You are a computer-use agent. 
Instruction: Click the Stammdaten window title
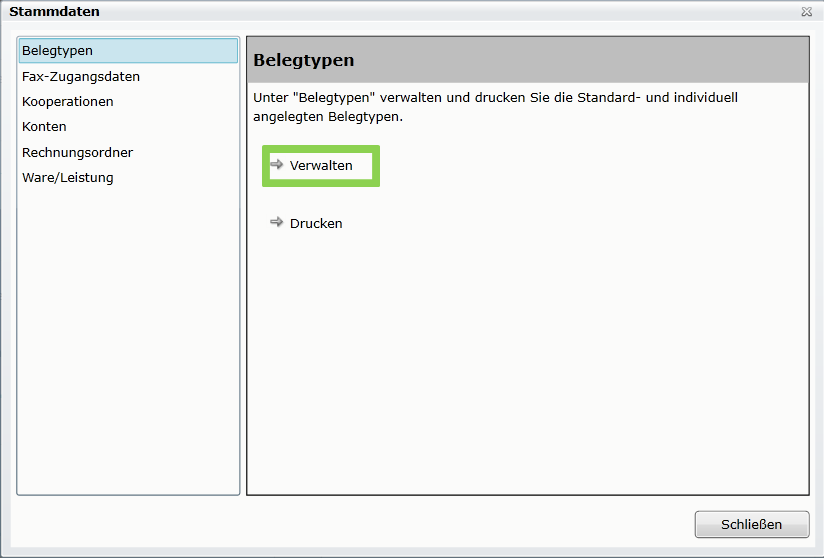54,12
